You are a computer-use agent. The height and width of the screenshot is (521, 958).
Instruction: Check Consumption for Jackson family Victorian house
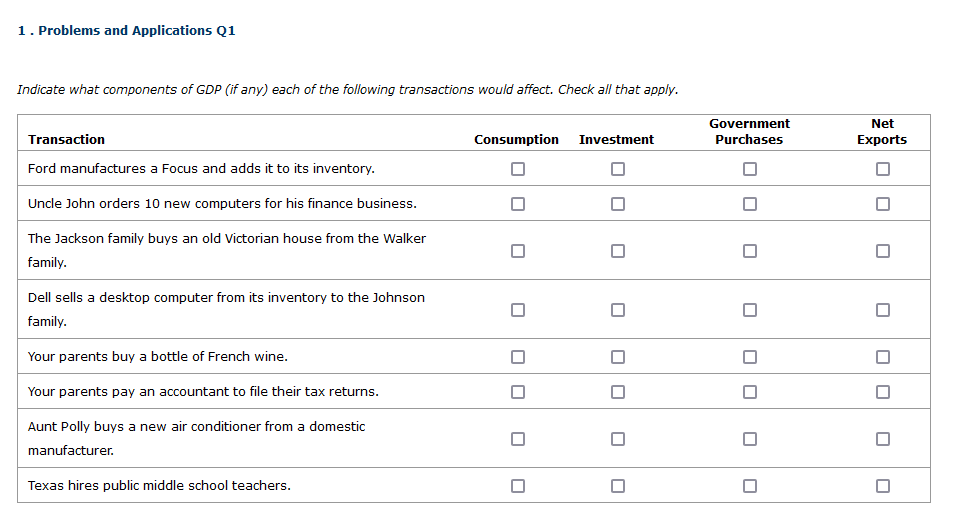517,251
